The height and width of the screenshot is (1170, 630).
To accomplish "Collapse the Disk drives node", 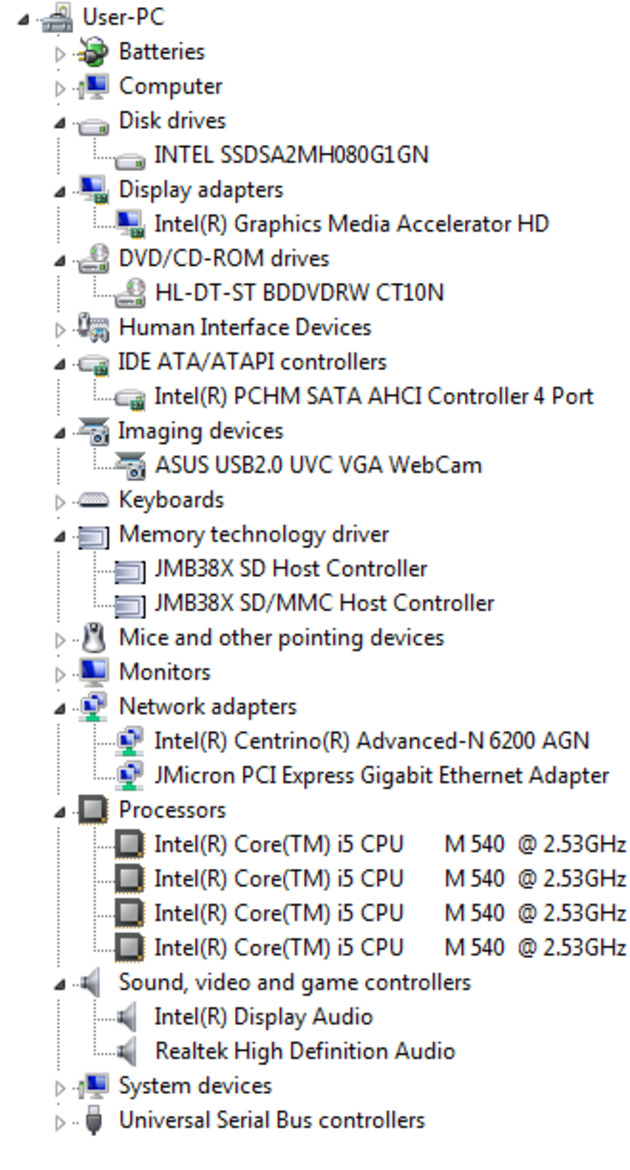I will click(x=60, y=123).
